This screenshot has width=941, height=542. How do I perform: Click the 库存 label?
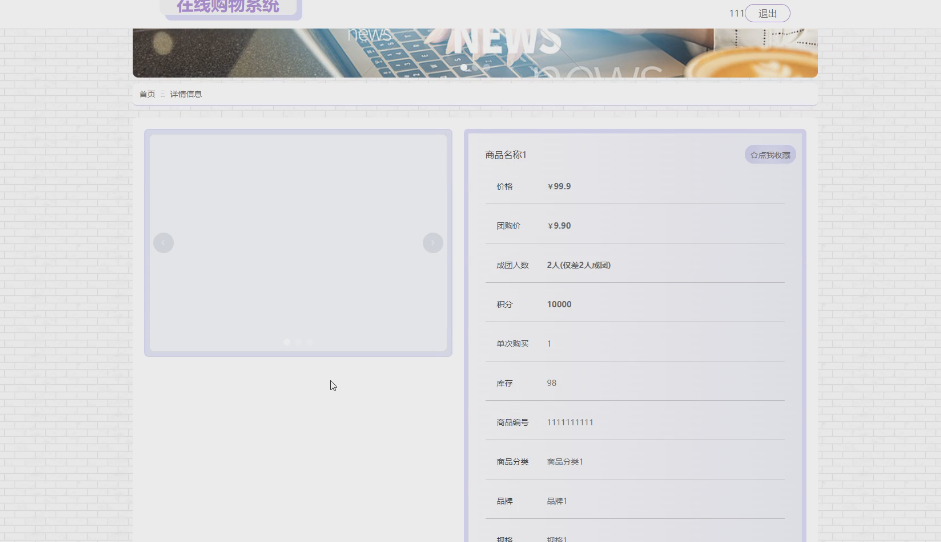pyautogui.click(x=505, y=383)
